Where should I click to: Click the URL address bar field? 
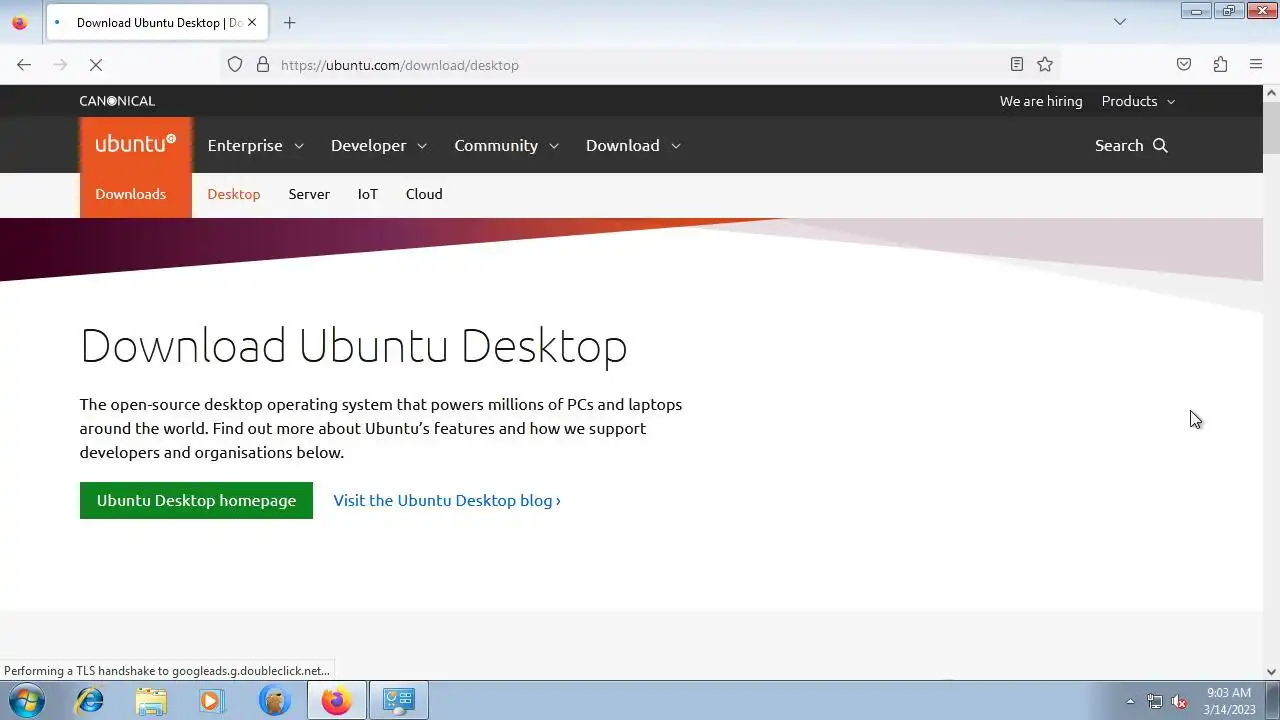[640, 65]
